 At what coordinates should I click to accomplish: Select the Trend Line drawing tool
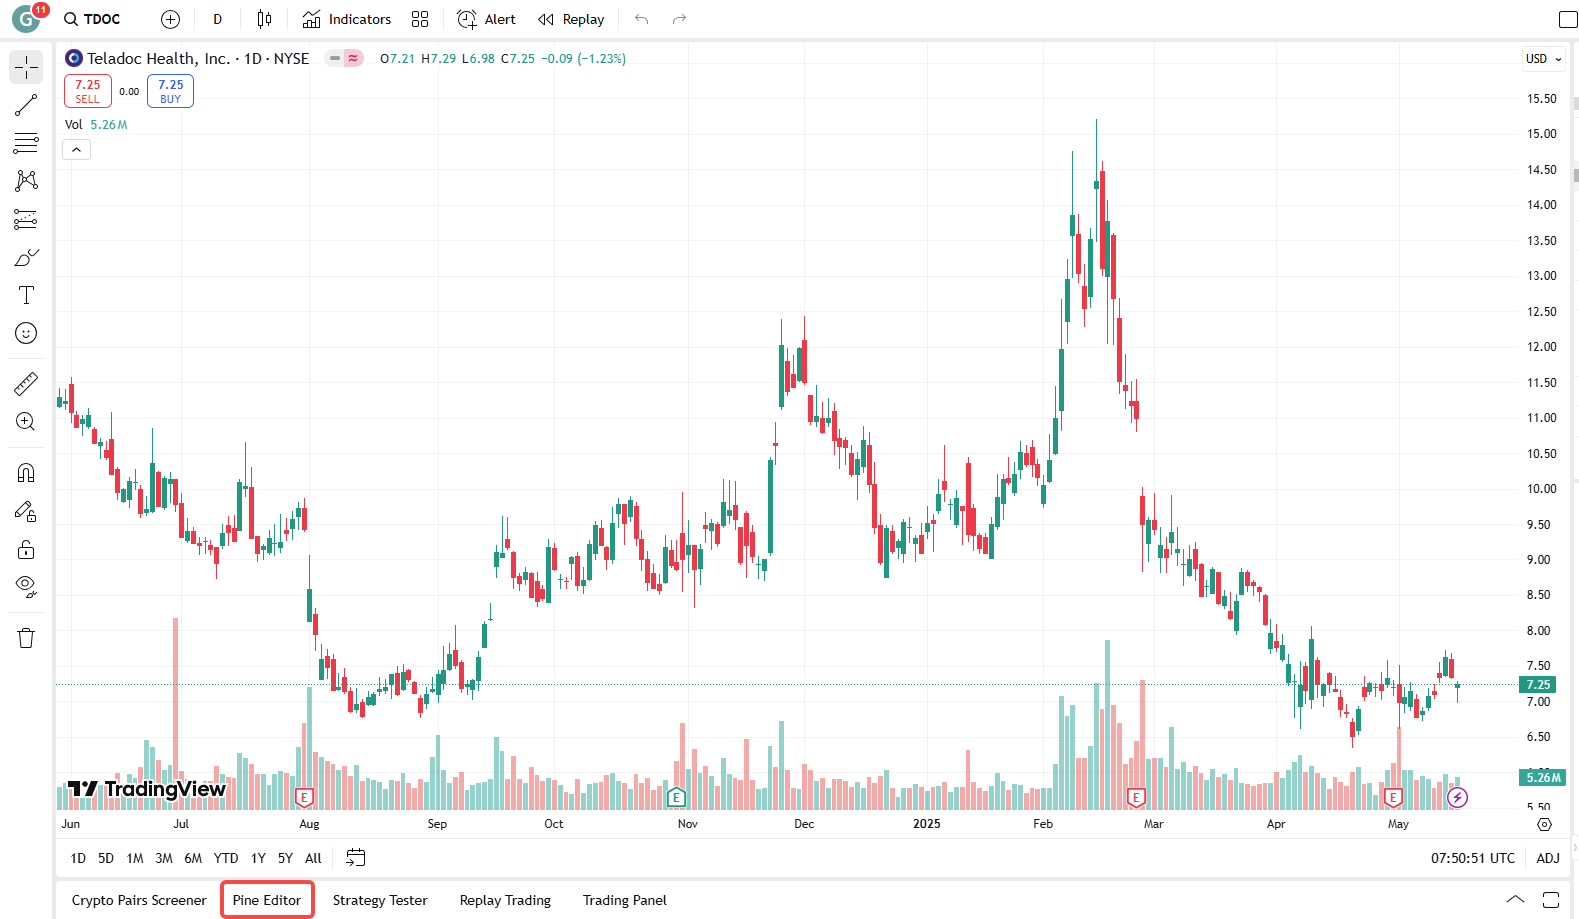pyautogui.click(x=26, y=105)
